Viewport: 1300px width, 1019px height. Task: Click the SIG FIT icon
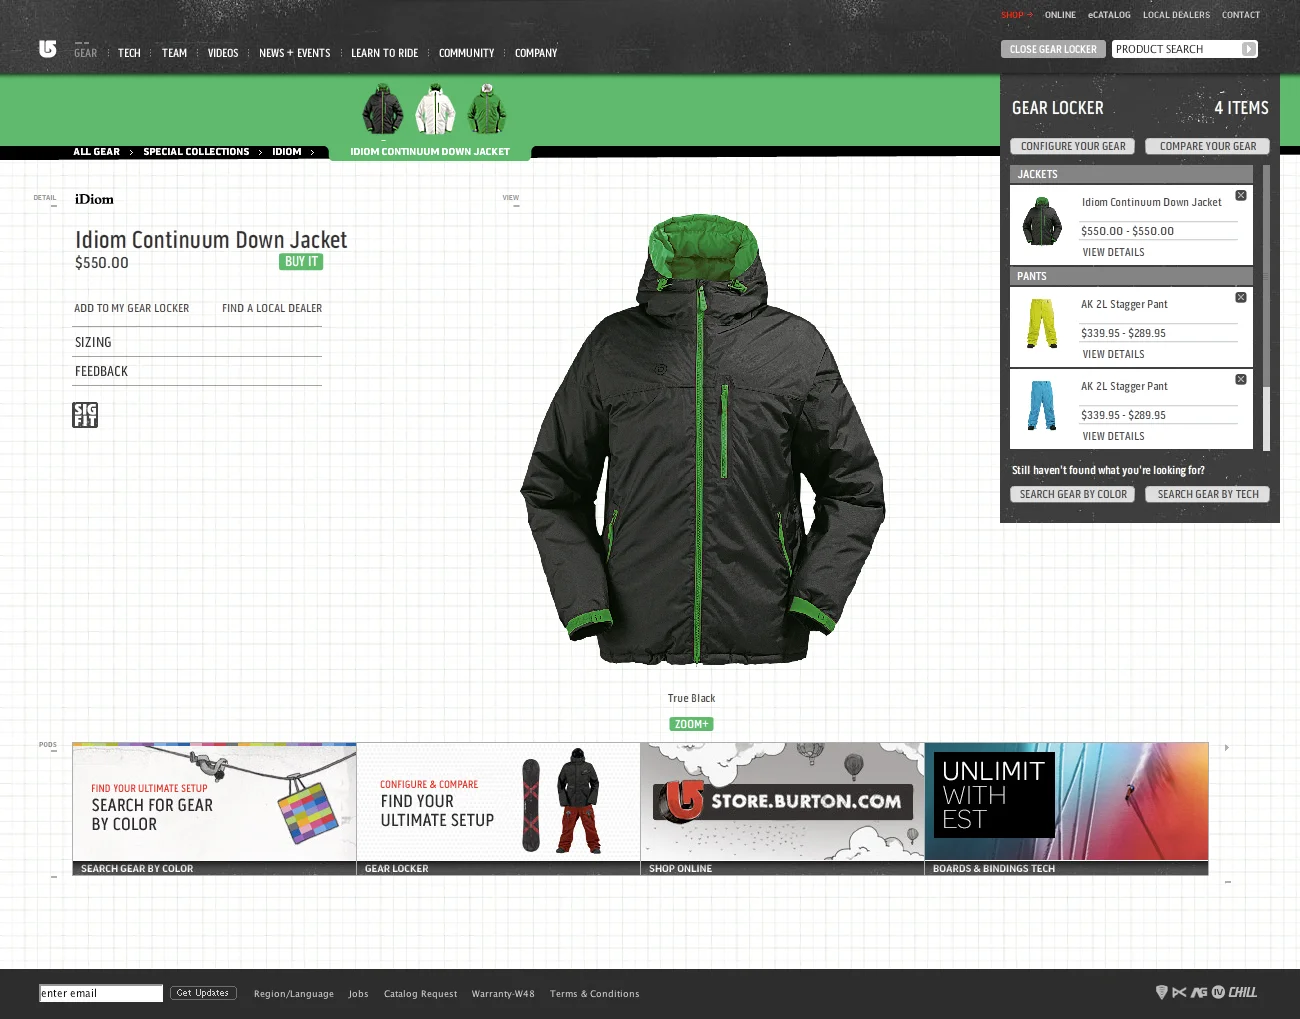click(x=85, y=415)
